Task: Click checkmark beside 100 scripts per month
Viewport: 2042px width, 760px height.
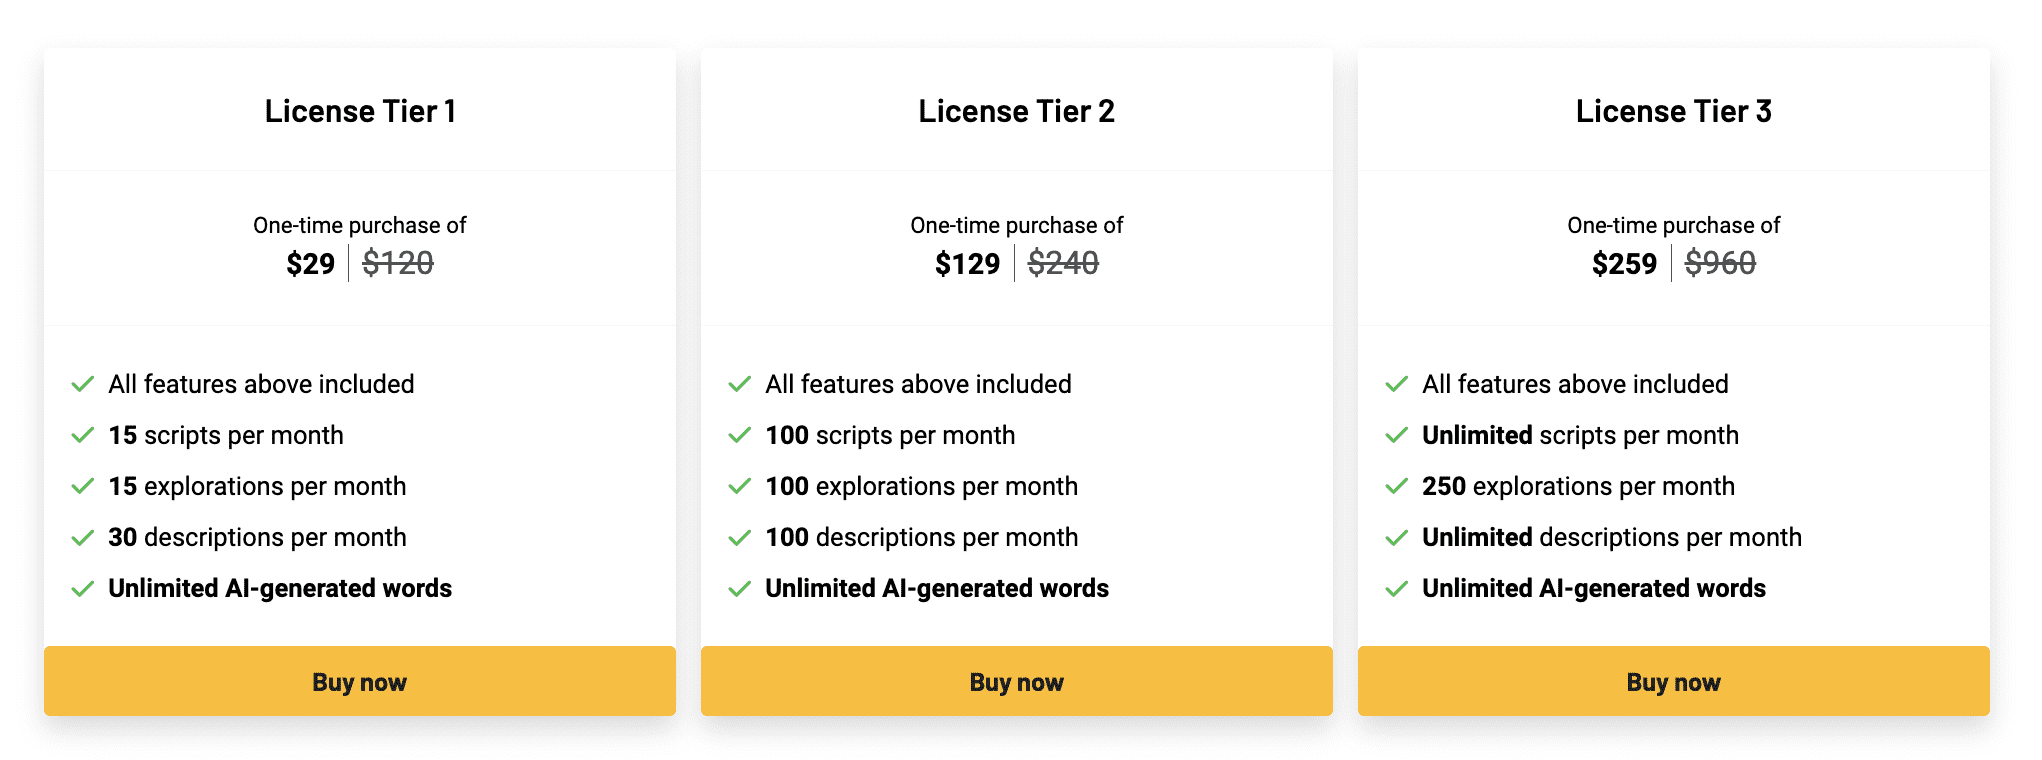Action: pyautogui.click(x=740, y=436)
